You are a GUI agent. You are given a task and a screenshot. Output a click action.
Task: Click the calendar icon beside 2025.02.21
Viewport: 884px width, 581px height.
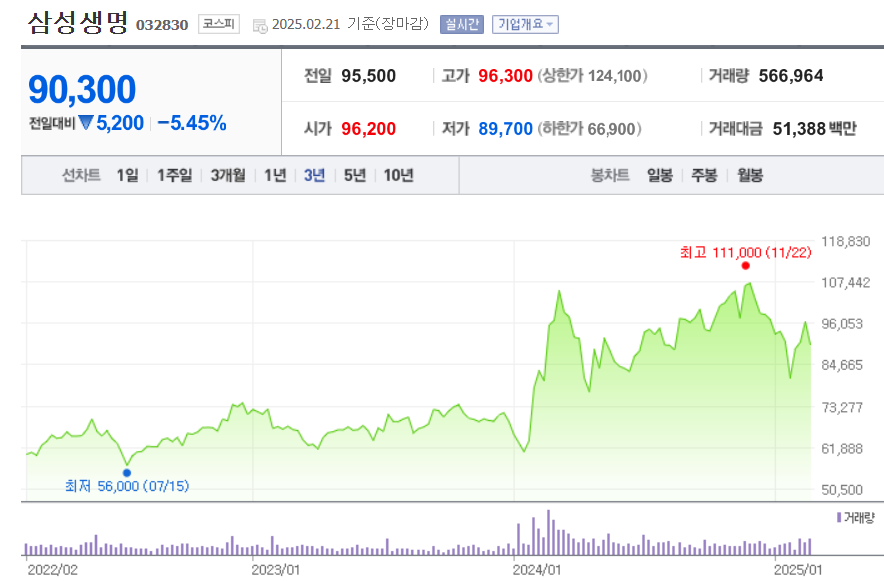[260, 26]
